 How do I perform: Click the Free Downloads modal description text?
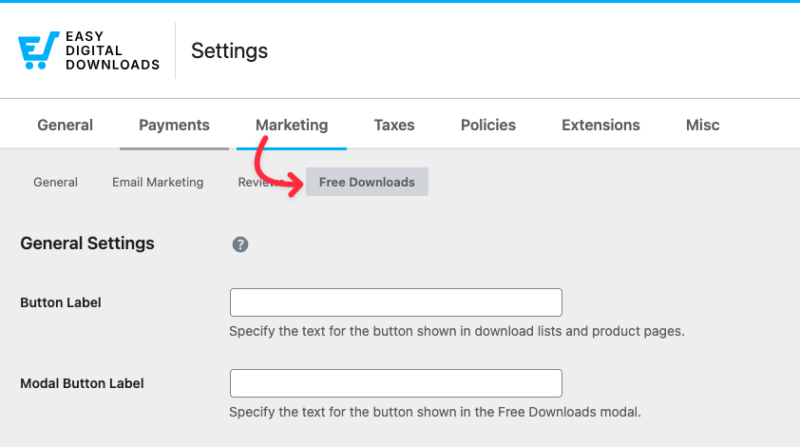435,412
